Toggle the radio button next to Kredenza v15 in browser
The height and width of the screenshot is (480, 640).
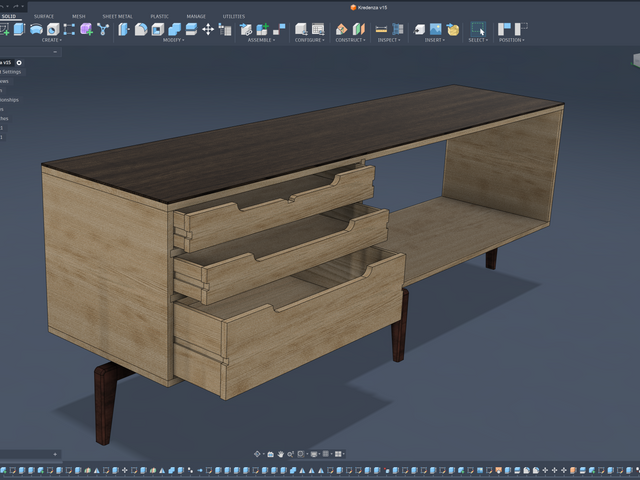pyautogui.click(x=19, y=62)
